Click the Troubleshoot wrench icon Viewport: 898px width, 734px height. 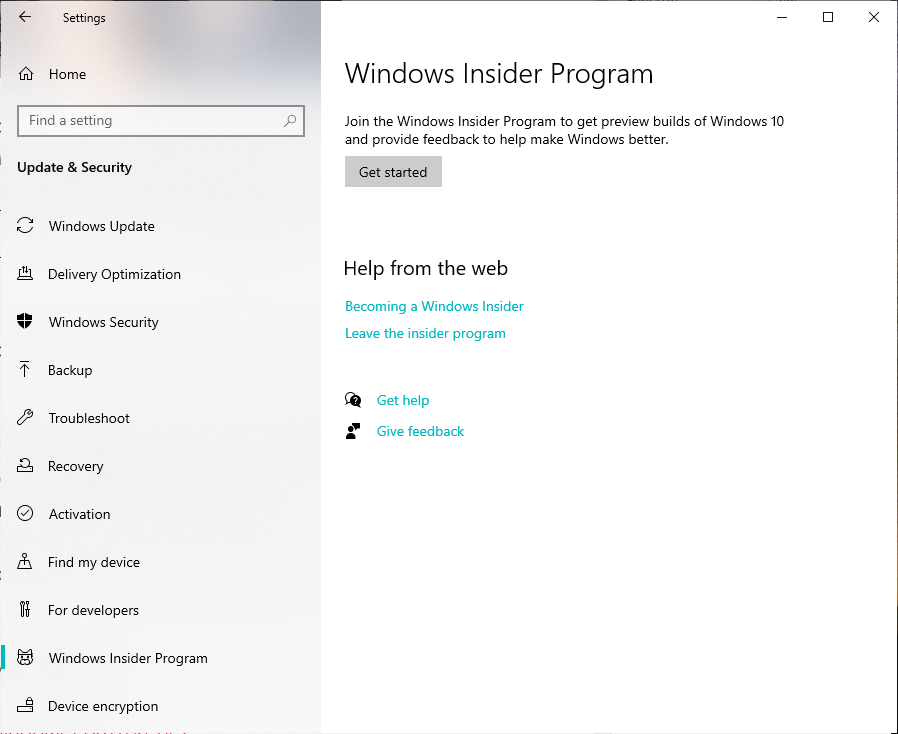pos(26,418)
